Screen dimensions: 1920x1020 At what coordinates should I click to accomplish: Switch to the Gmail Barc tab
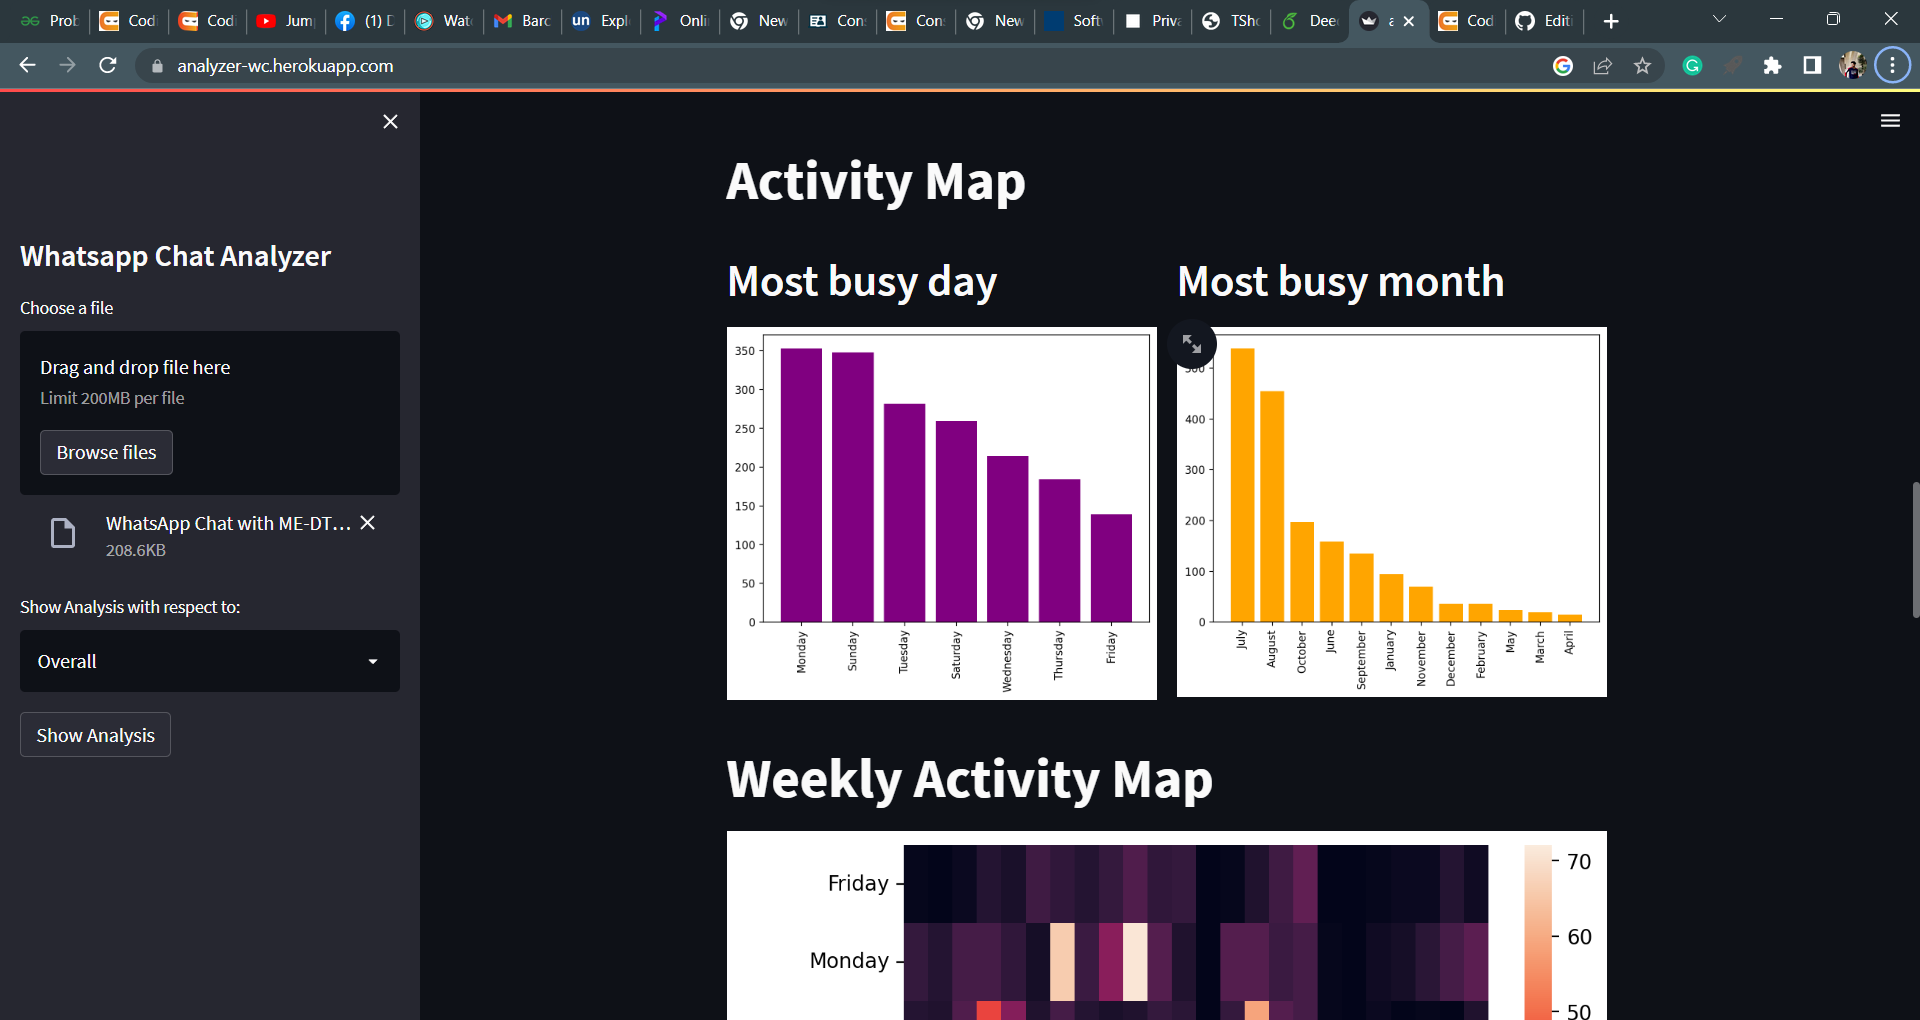(523, 21)
